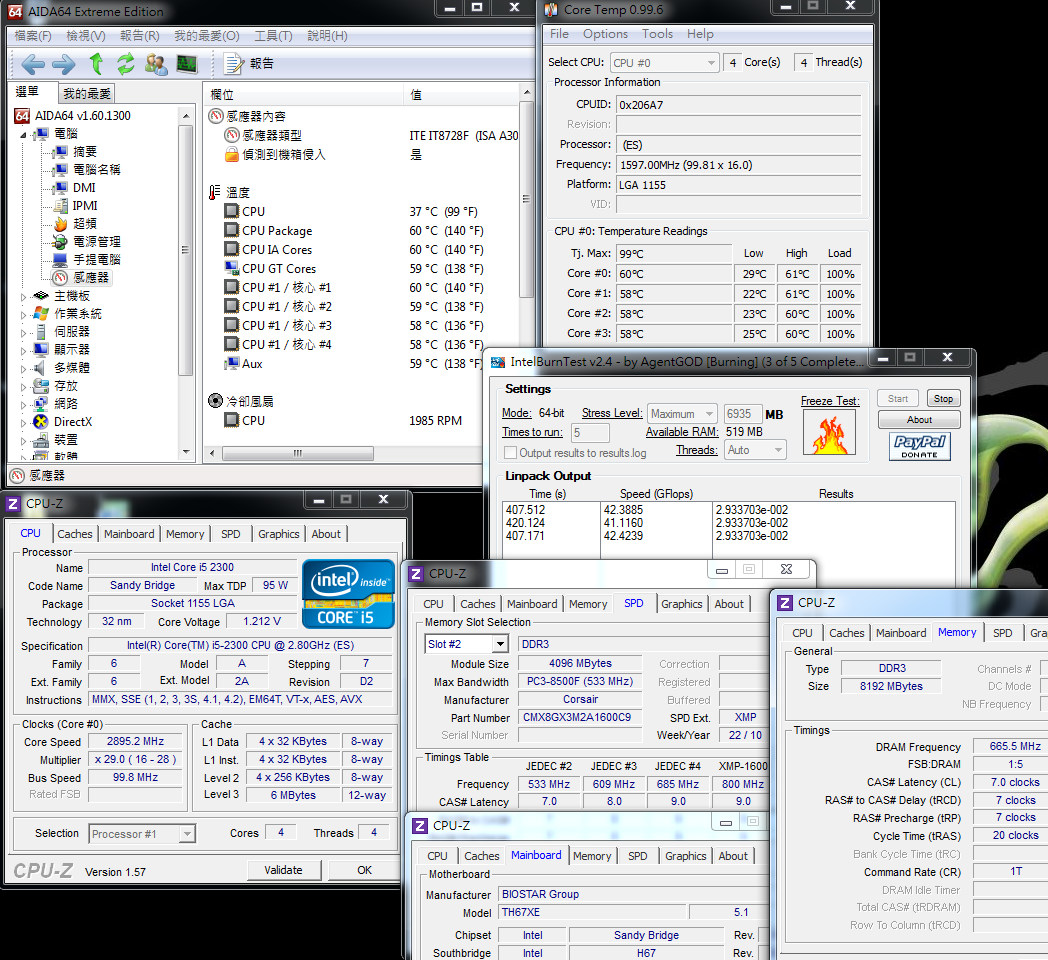Switch to Caches tab in processor CPU-Z window
The image size is (1048, 960).
tap(75, 534)
